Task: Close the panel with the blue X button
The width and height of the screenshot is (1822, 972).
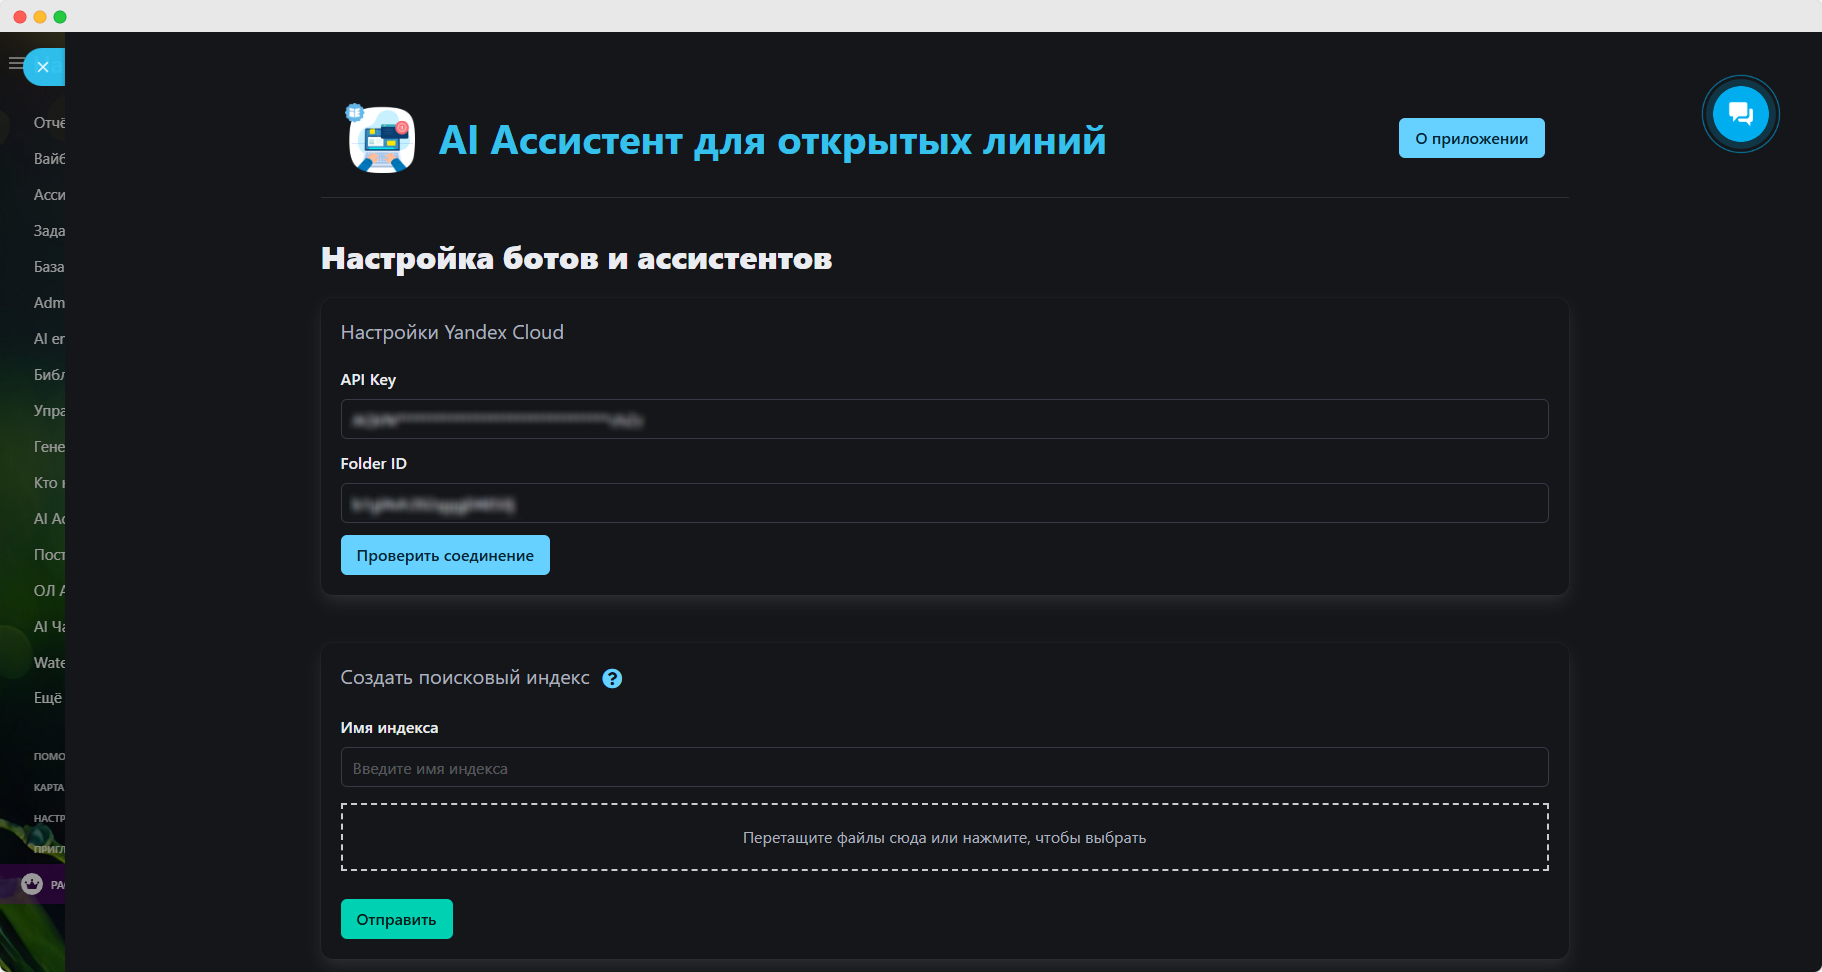Action: pyautogui.click(x=43, y=67)
